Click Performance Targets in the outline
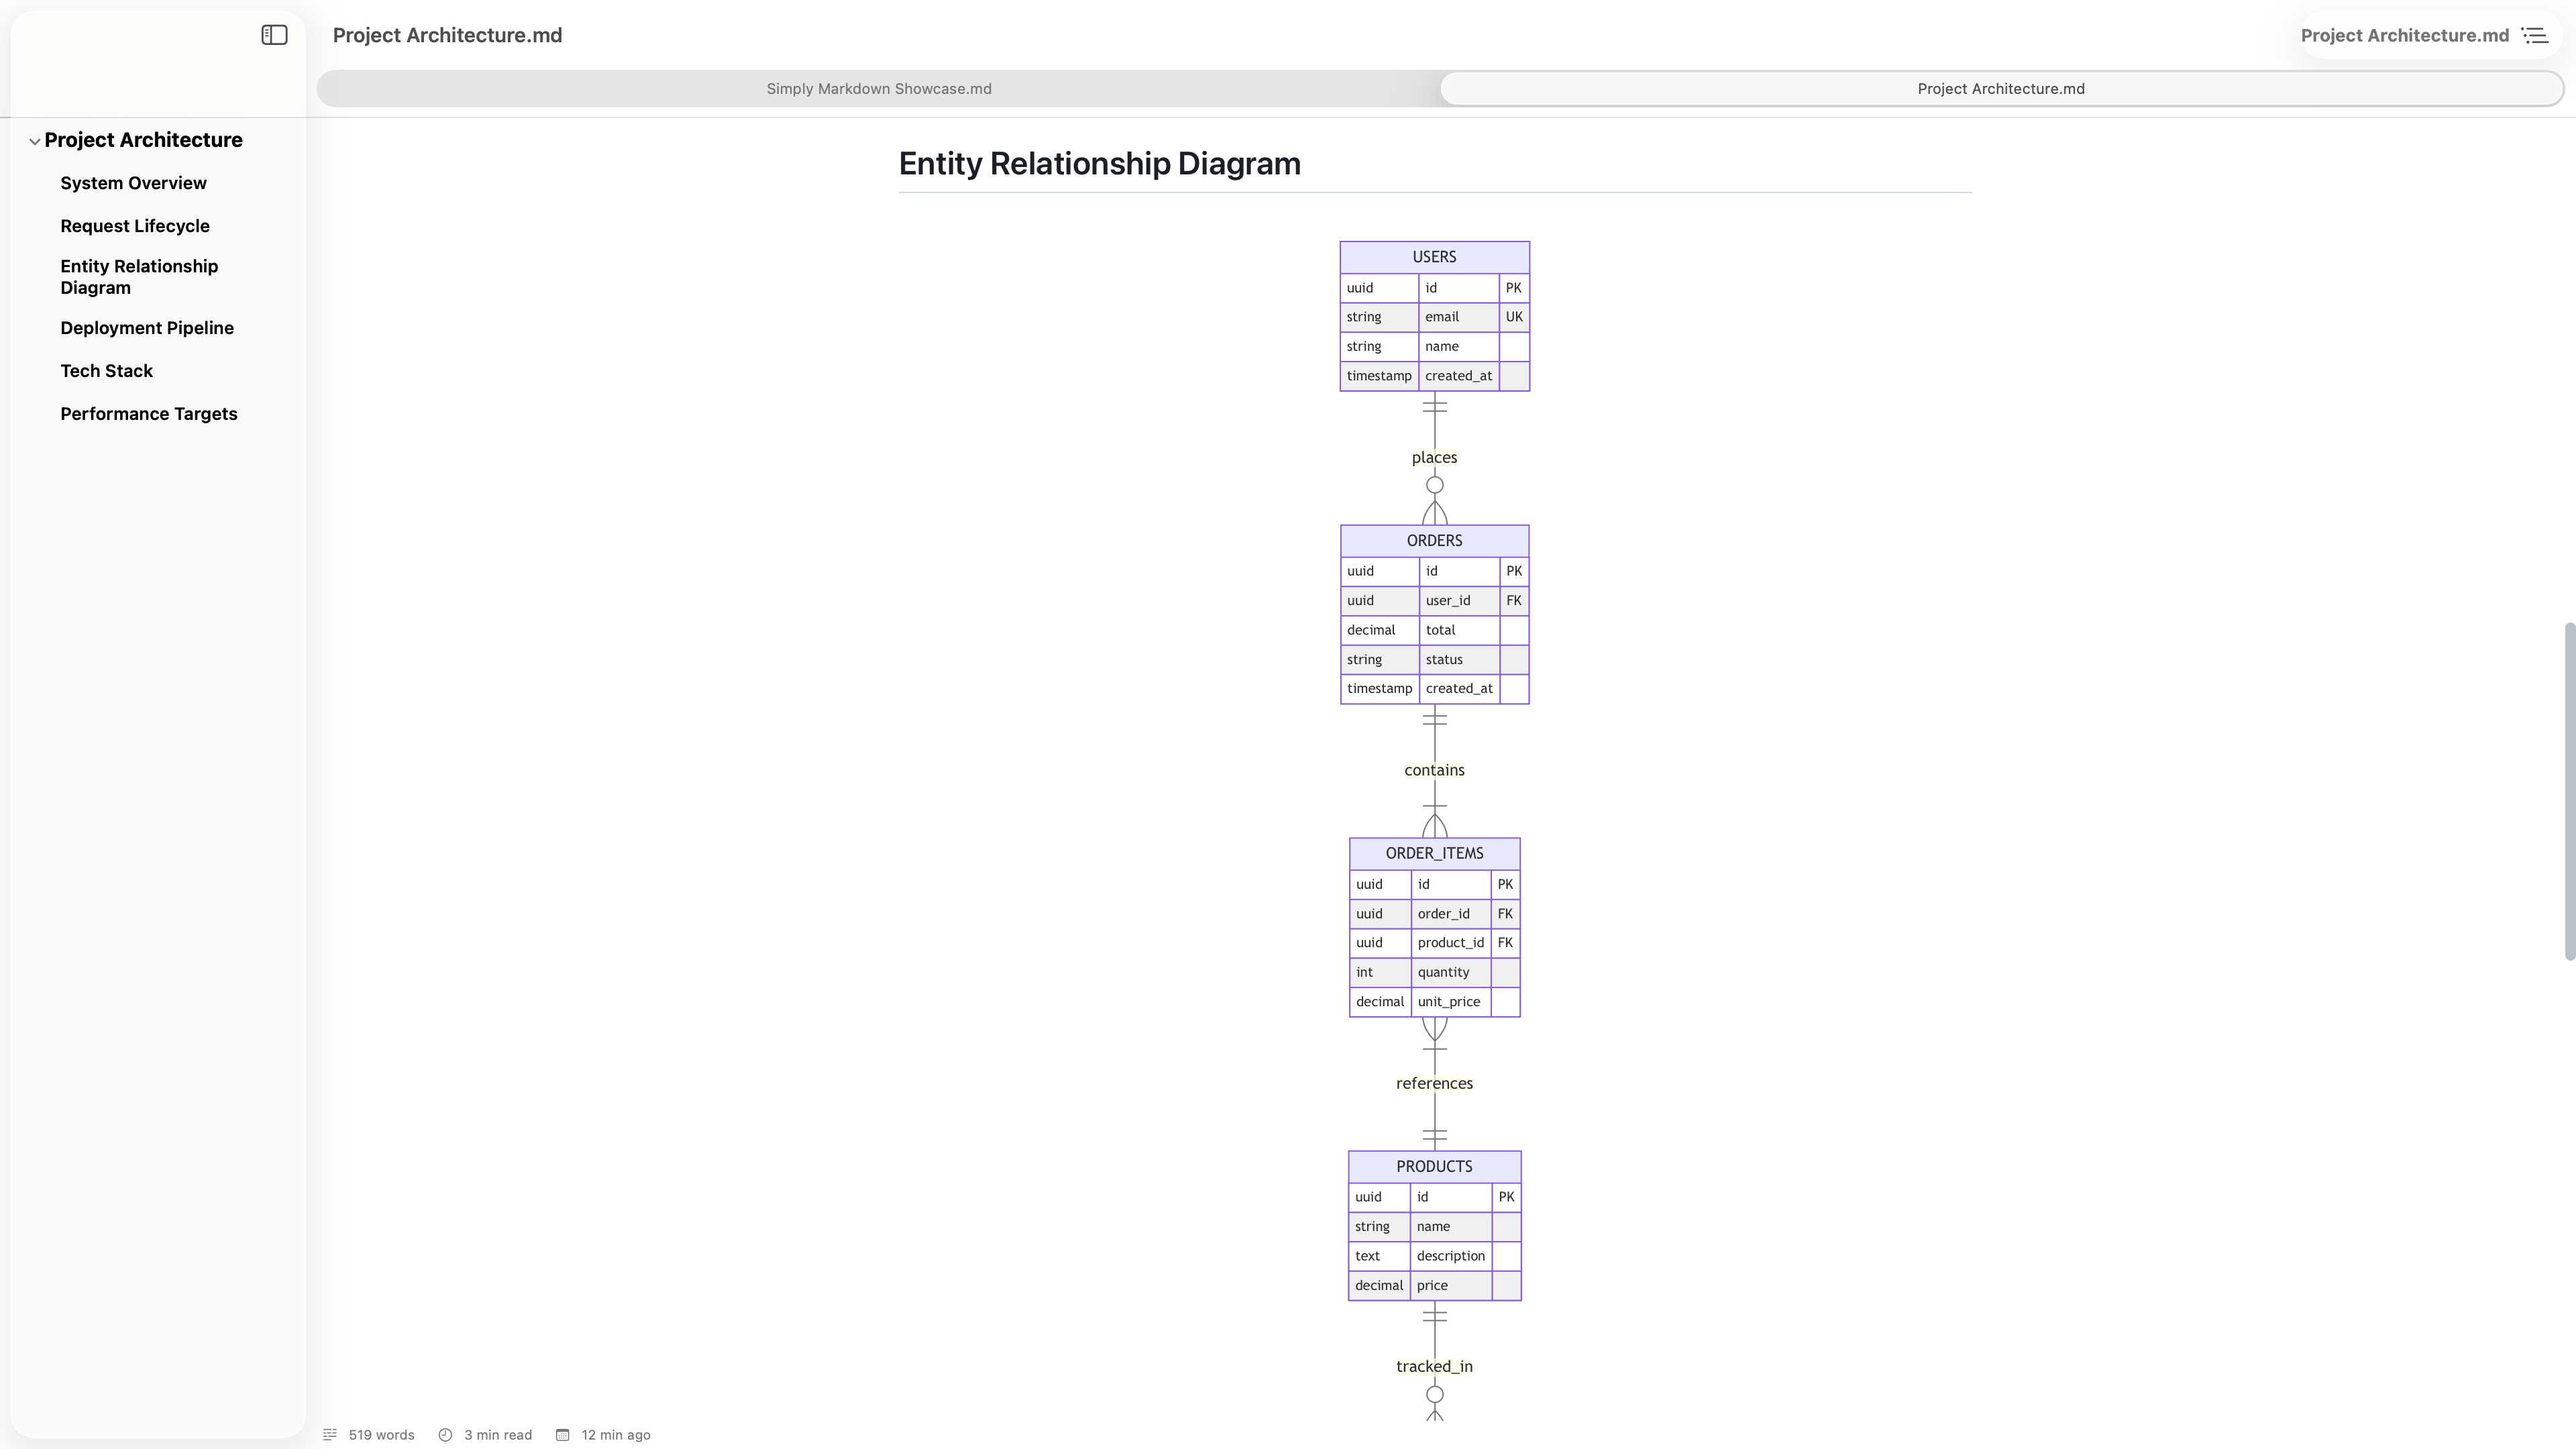 148,413
